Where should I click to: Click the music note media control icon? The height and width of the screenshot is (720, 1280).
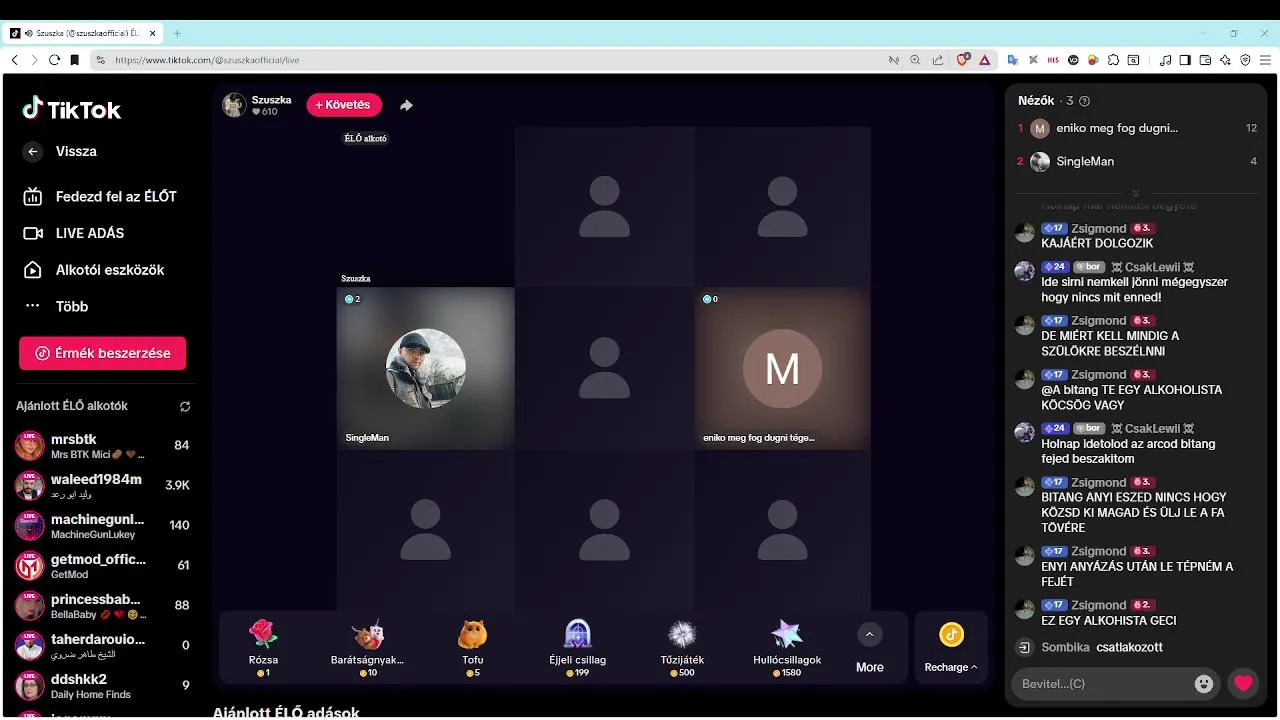pos(1165,60)
